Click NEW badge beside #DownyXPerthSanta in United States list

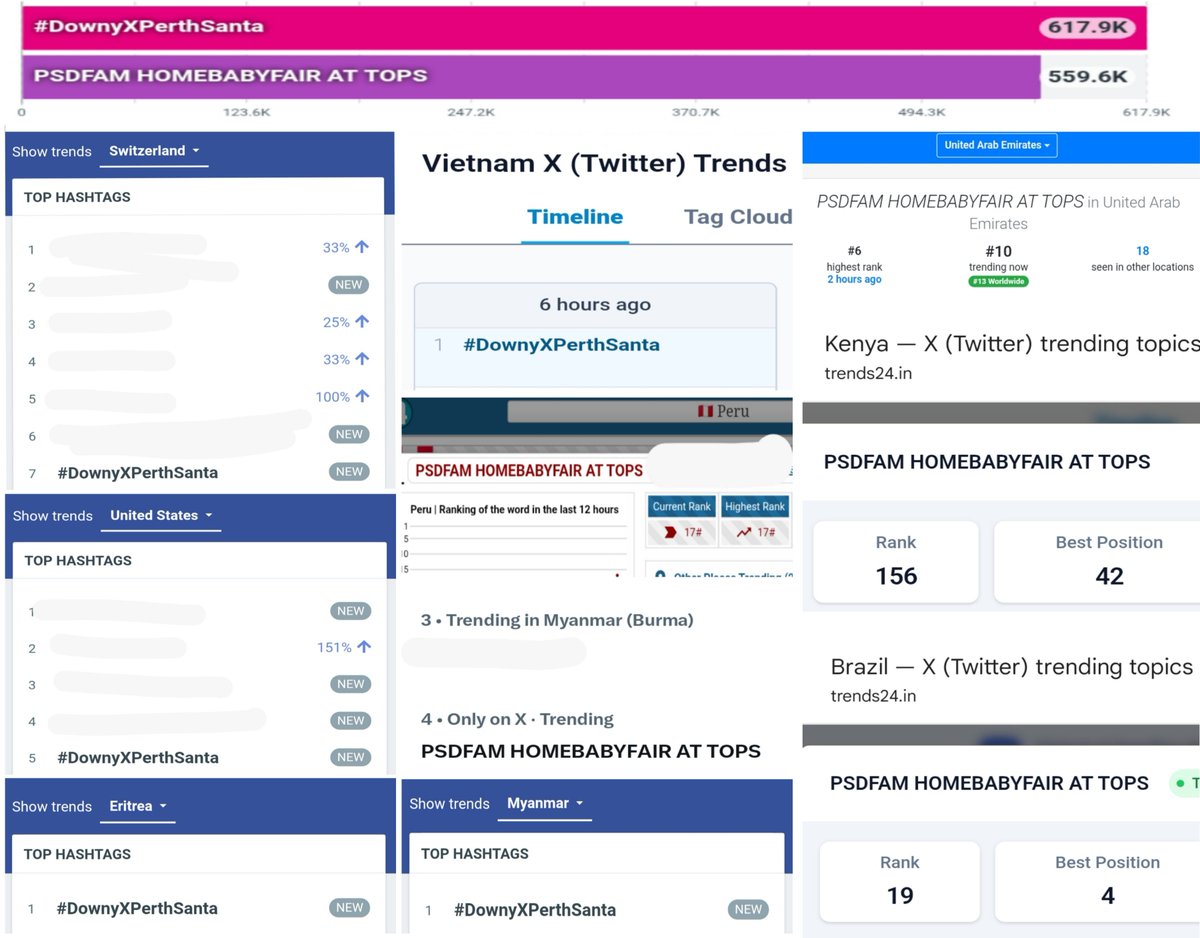pyautogui.click(x=350, y=757)
